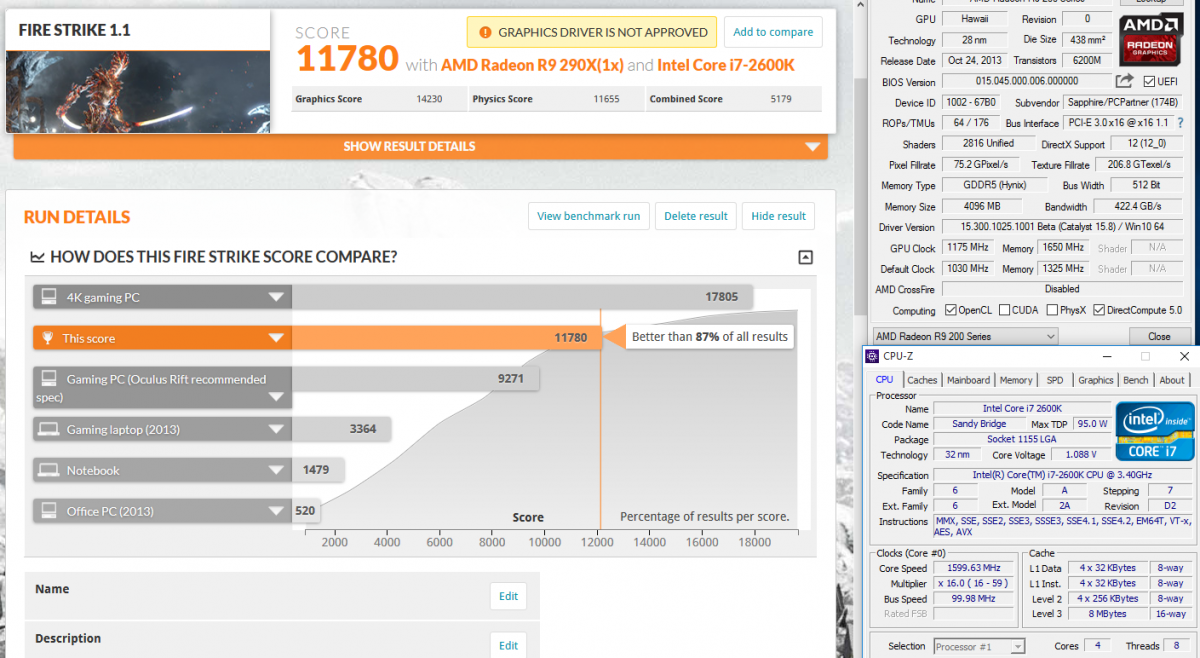This screenshot has width=1200, height=658.
Task: Click the bus interface question mark icon
Action: pyautogui.click(x=1179, y=123)
